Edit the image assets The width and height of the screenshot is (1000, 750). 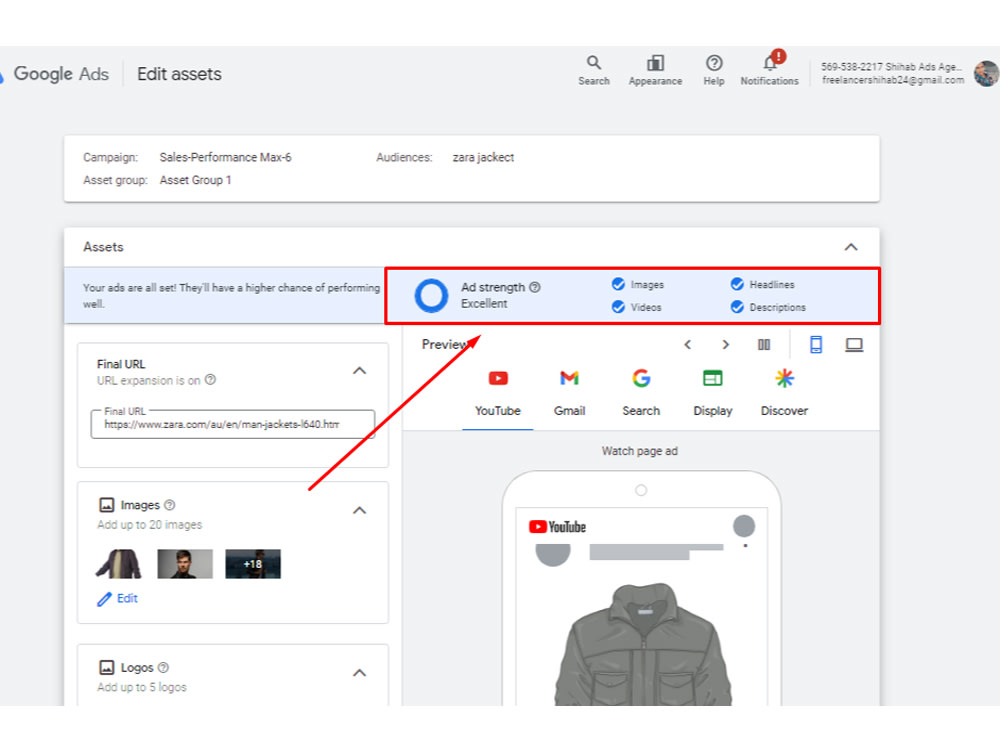(x=117, y=598)
